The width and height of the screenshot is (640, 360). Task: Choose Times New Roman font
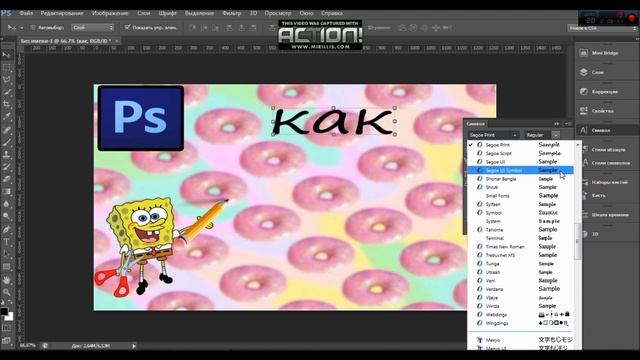pyautogui.click(x=520, y=247)
